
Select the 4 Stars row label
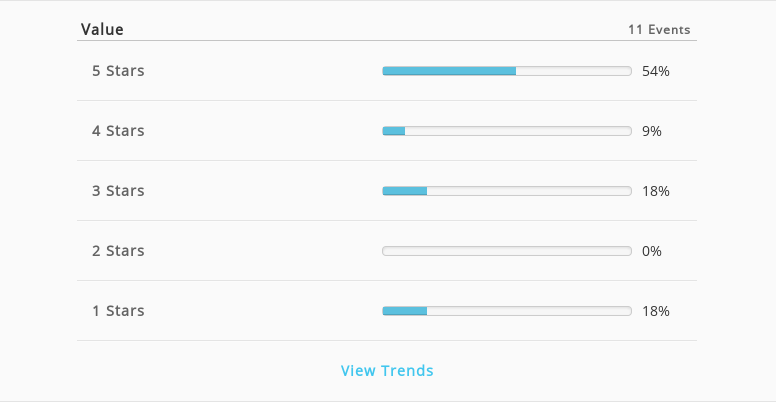pos(118,131)
